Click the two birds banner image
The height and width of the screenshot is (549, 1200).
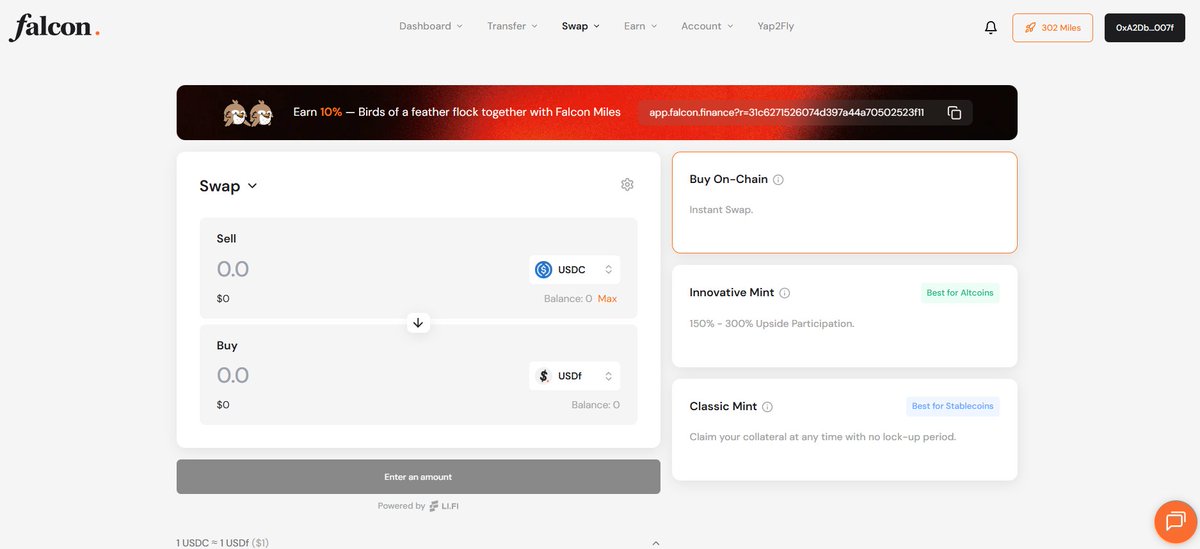point(248,113)
